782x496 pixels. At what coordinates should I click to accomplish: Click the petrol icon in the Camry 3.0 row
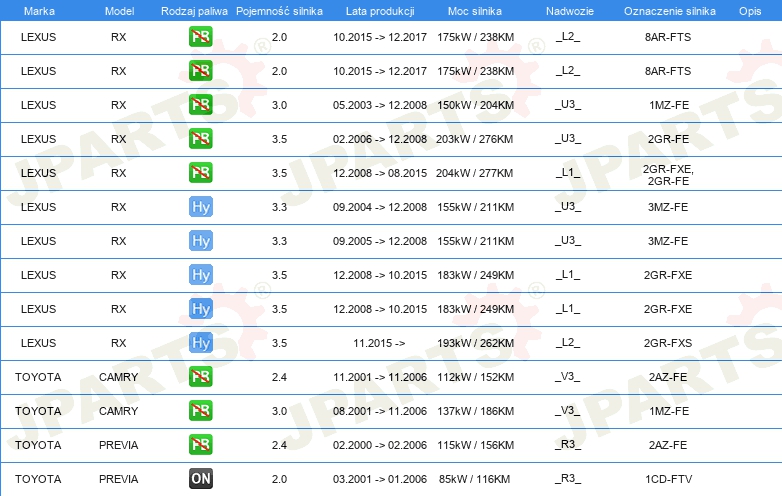[200, 411]
